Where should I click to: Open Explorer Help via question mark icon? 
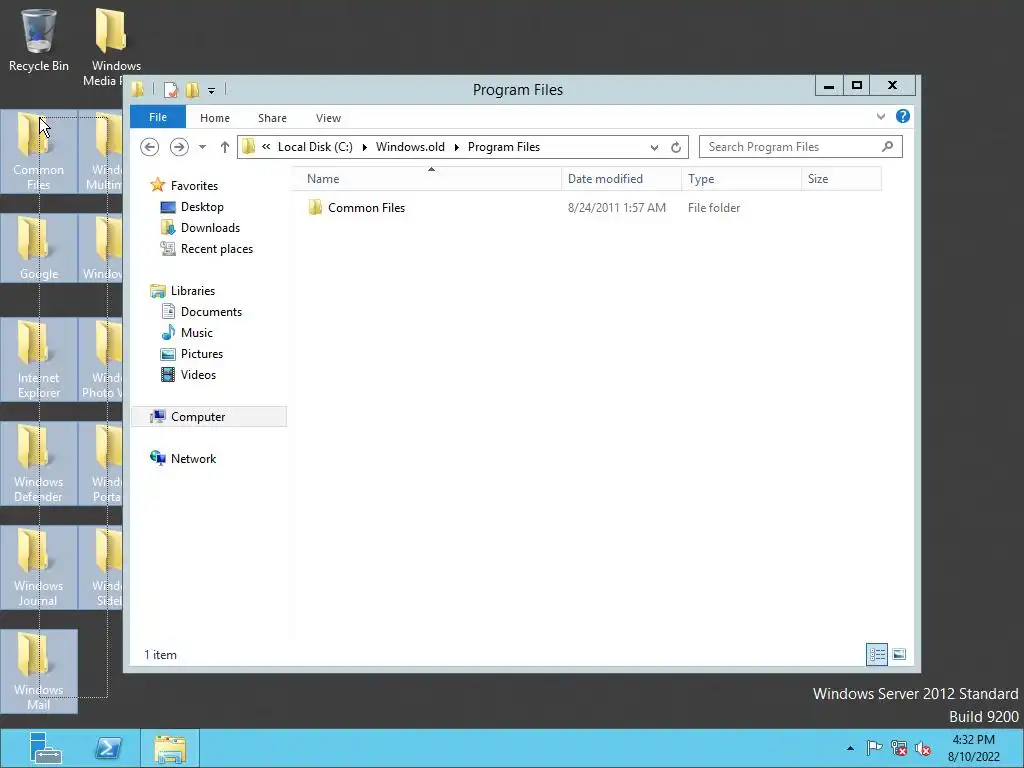(x=903, y=116)
